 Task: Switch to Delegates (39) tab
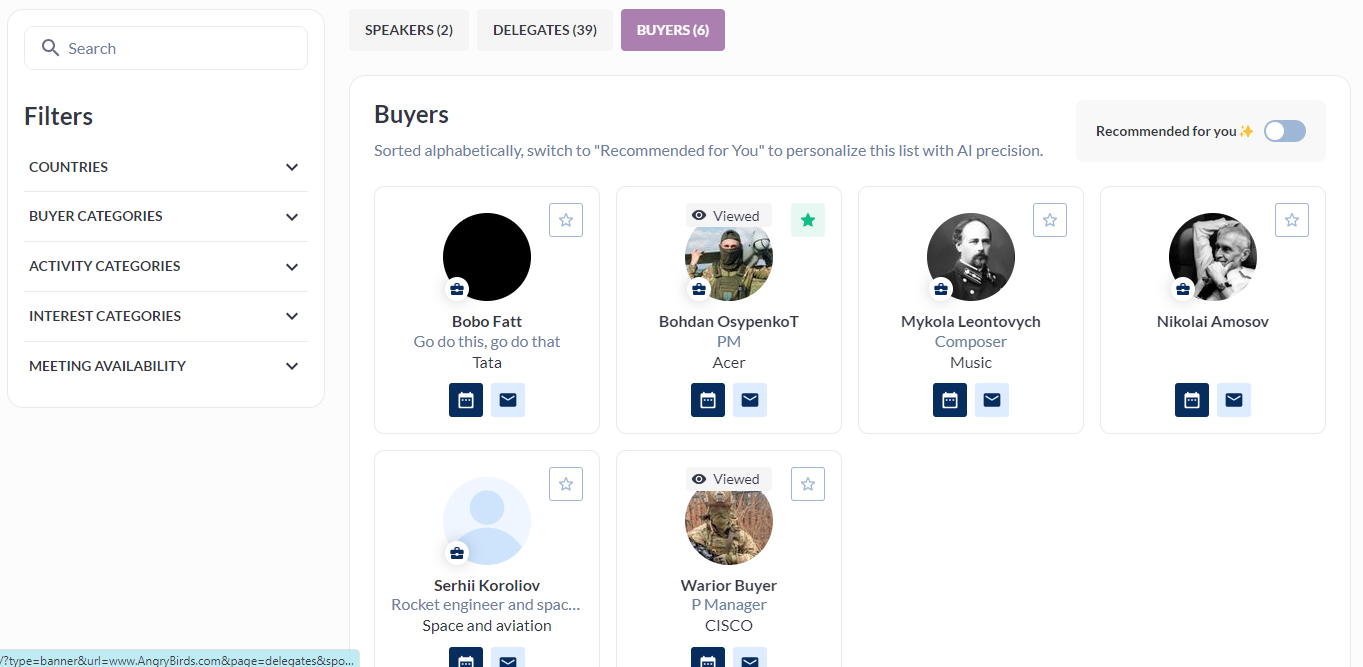click(545, 30)
